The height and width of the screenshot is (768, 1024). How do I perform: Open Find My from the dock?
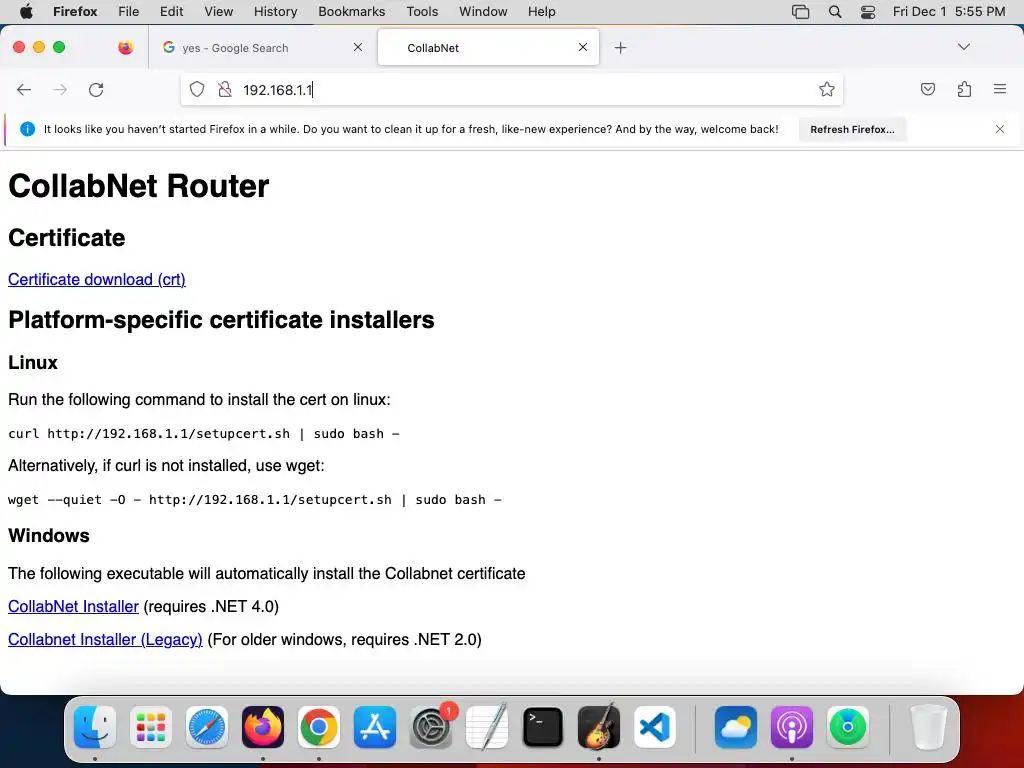(x=848, y=727)
